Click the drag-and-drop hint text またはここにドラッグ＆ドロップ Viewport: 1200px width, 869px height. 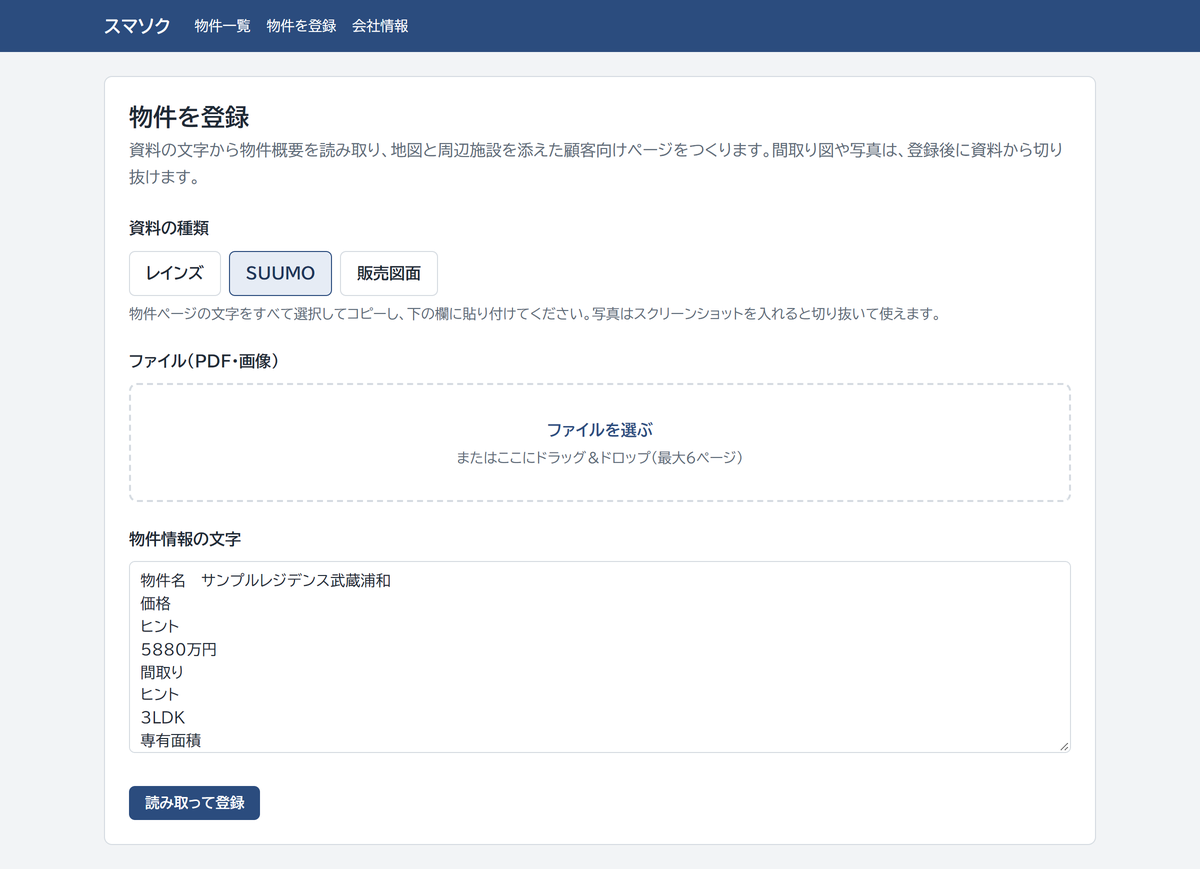coord(600,458)
